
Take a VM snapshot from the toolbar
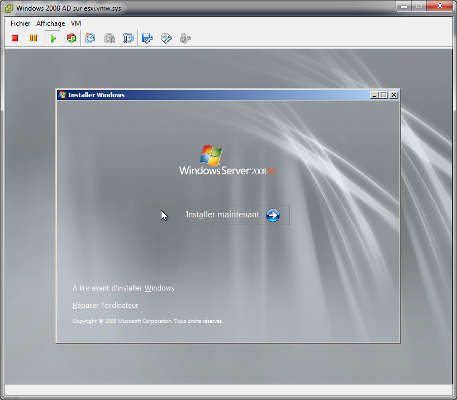click(x=90, y=38)
